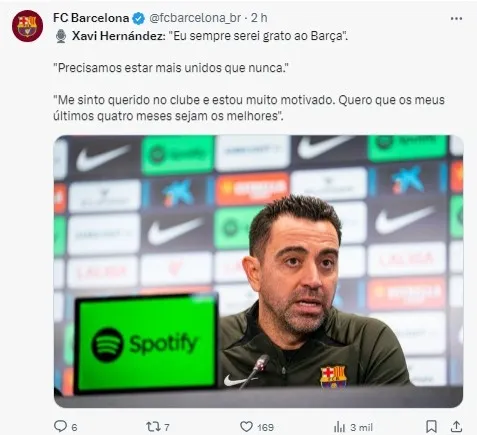The image size is (477, 435).
Task: Open the Xavi press conference photo
Action: 258,271
